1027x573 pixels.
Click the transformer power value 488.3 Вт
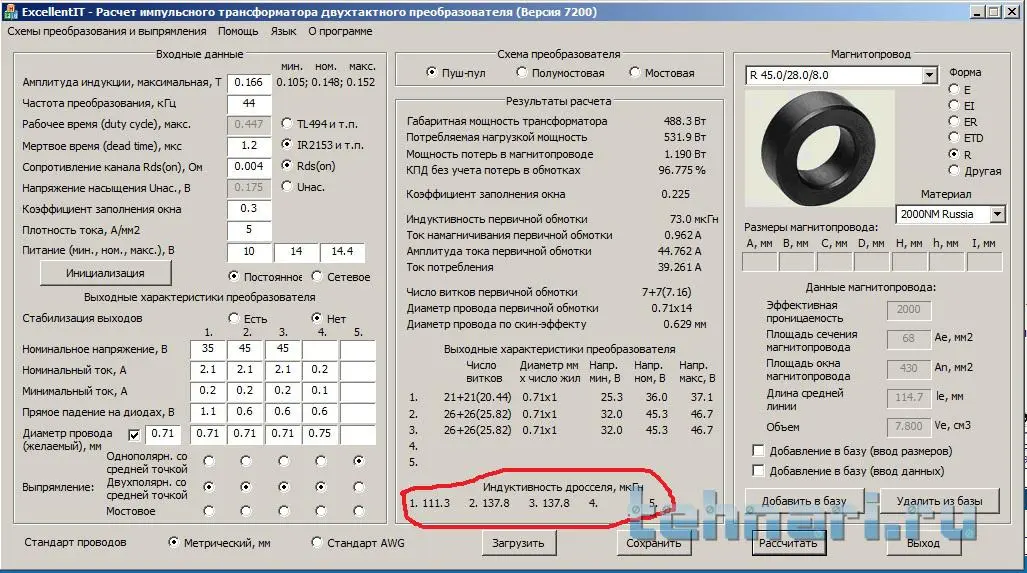(x=684, y=121)
